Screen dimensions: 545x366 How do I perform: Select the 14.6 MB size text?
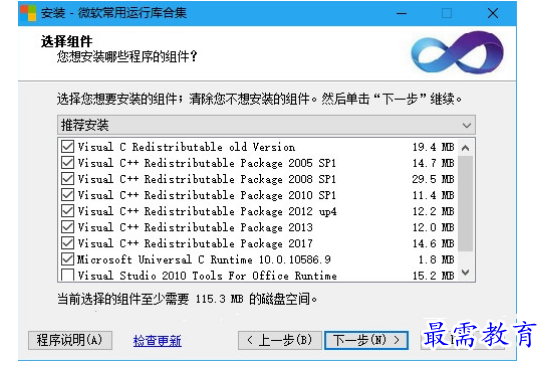433,243
